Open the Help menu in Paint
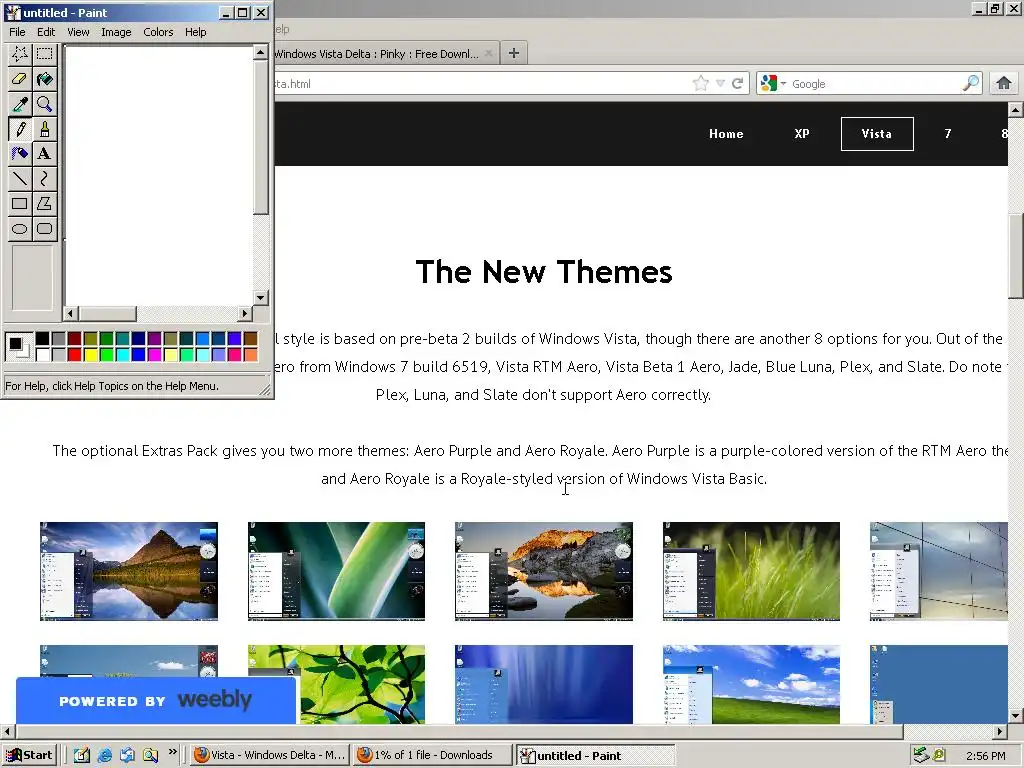This screenshot has width=1024, height=768. tap(195, 32)
